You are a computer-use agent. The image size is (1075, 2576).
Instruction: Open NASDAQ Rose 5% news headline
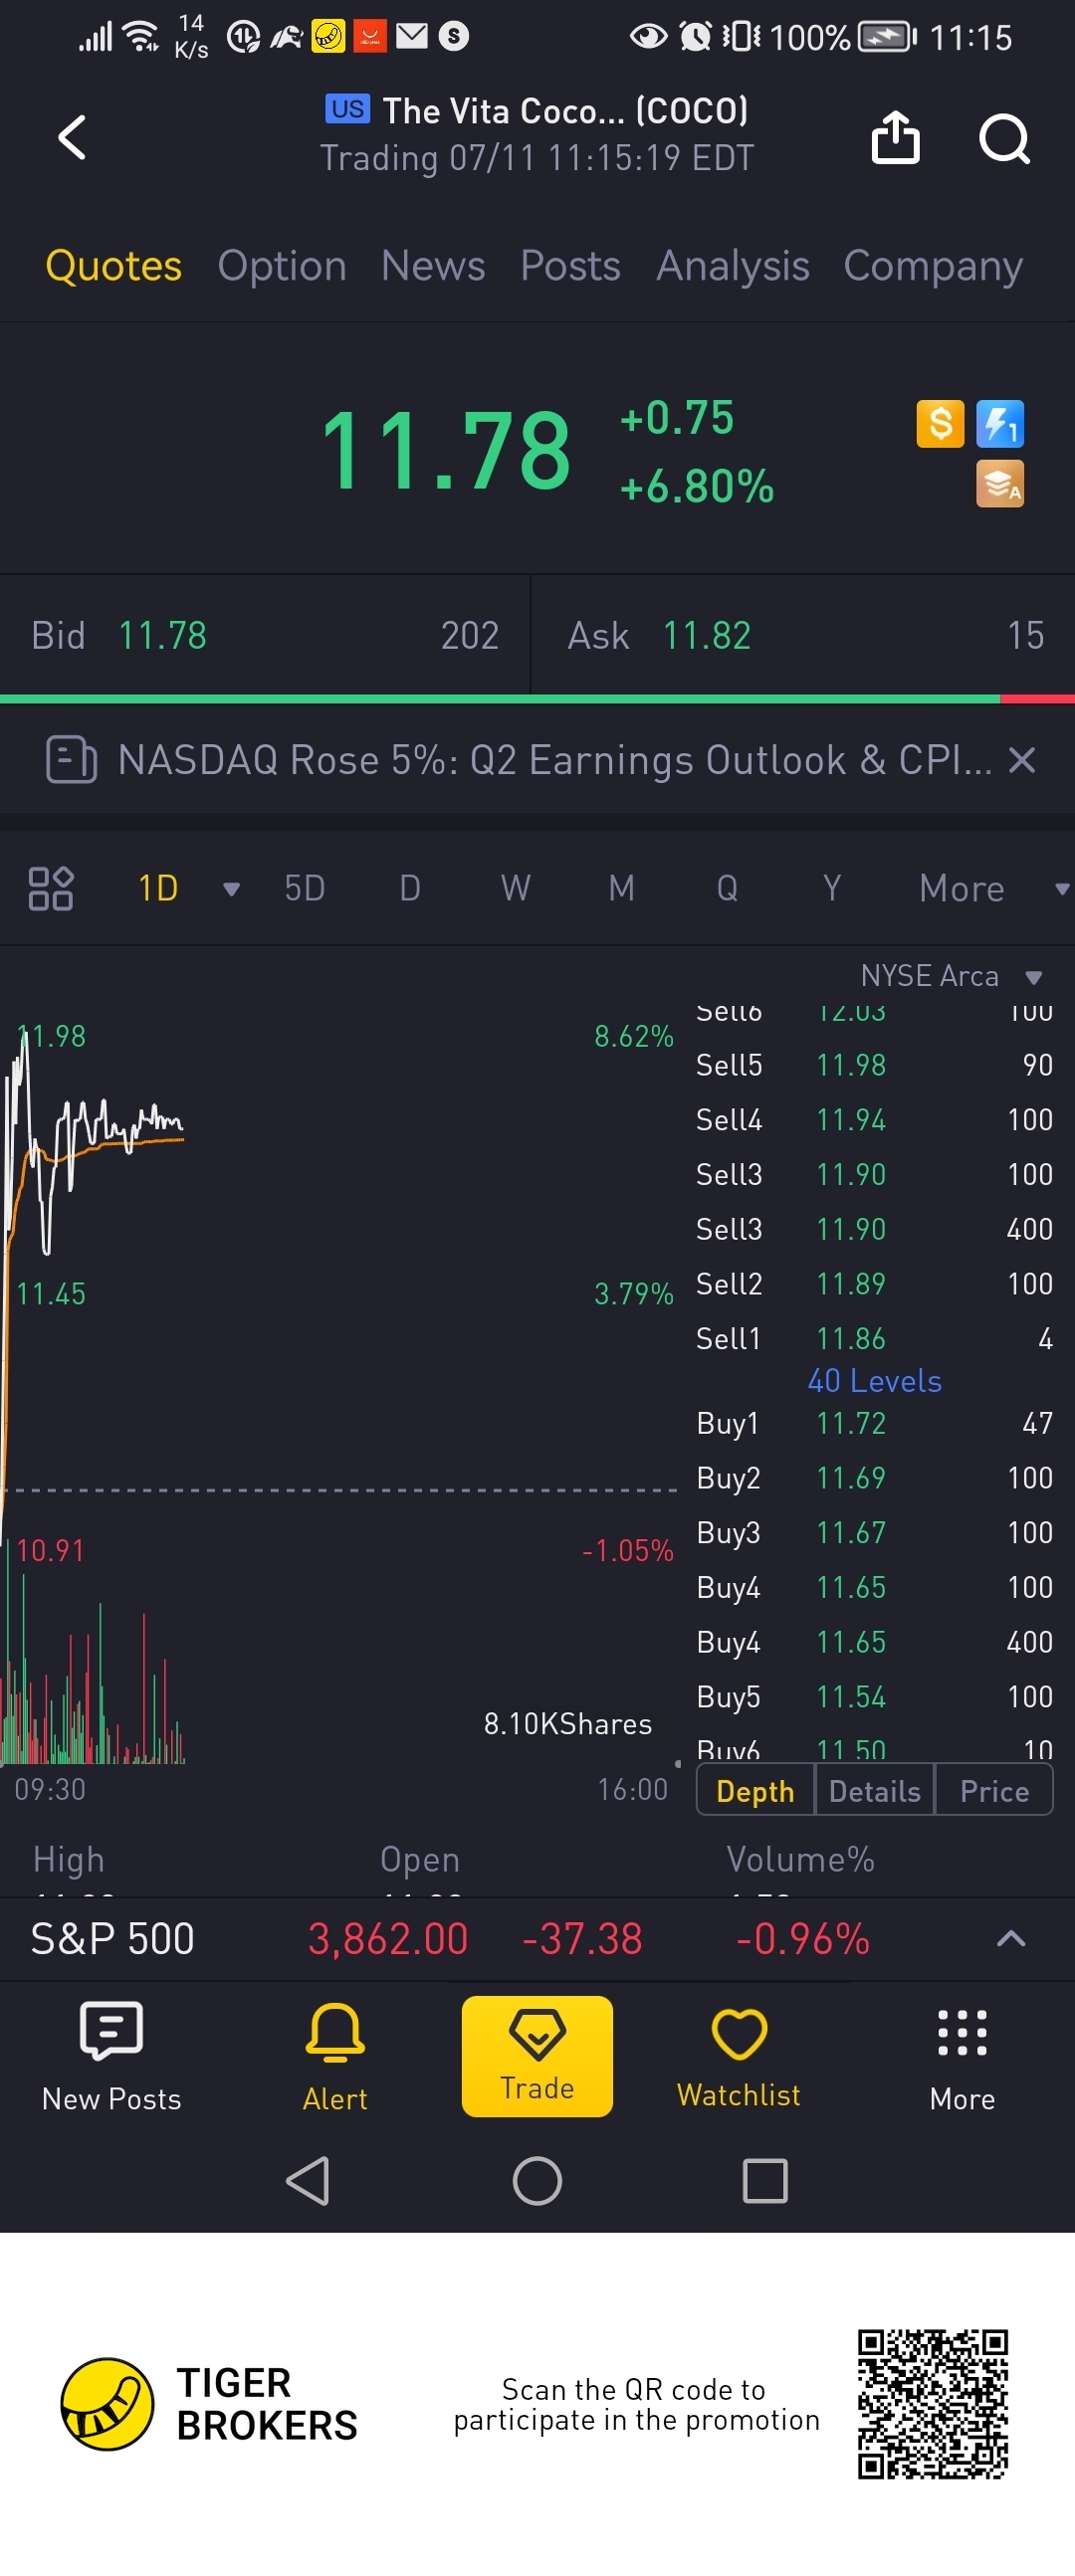[x=555, y=760]
